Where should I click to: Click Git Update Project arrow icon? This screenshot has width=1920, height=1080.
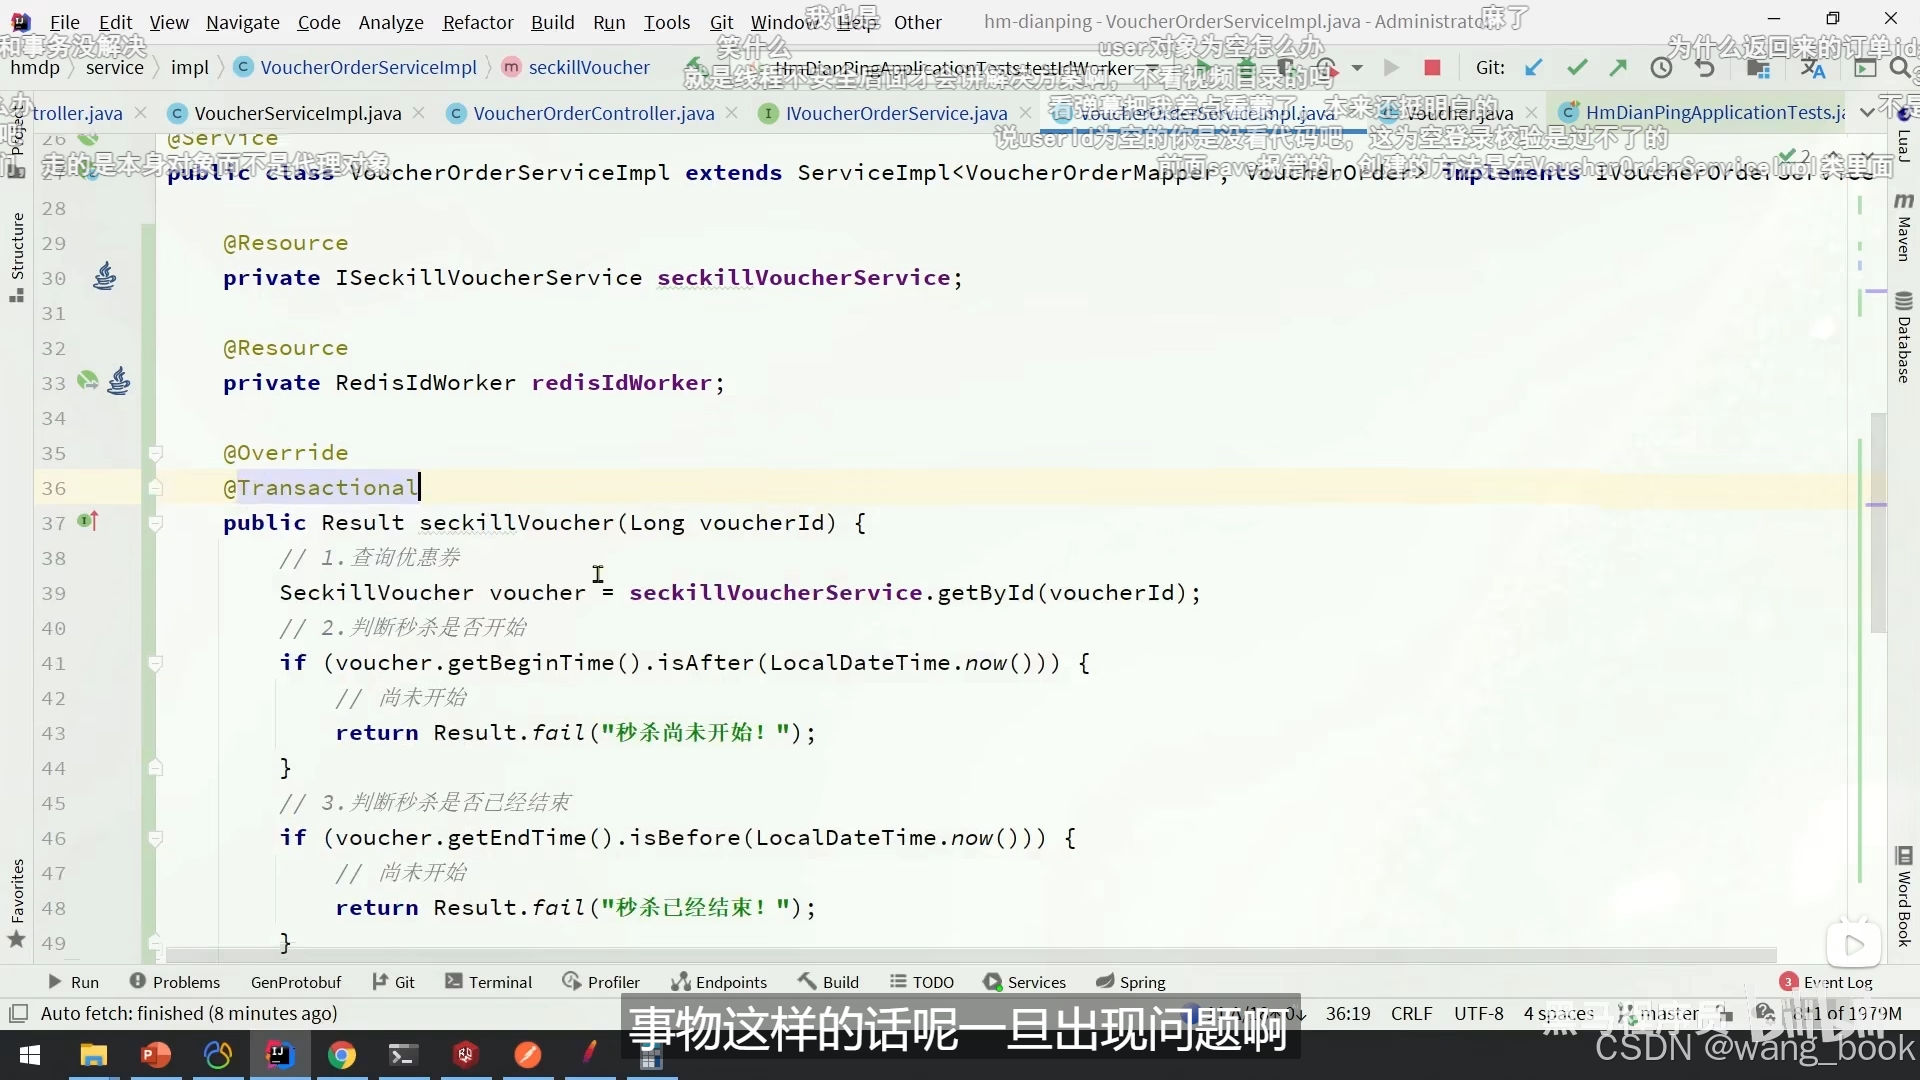pyautogui.click(x=1533, y=68)
